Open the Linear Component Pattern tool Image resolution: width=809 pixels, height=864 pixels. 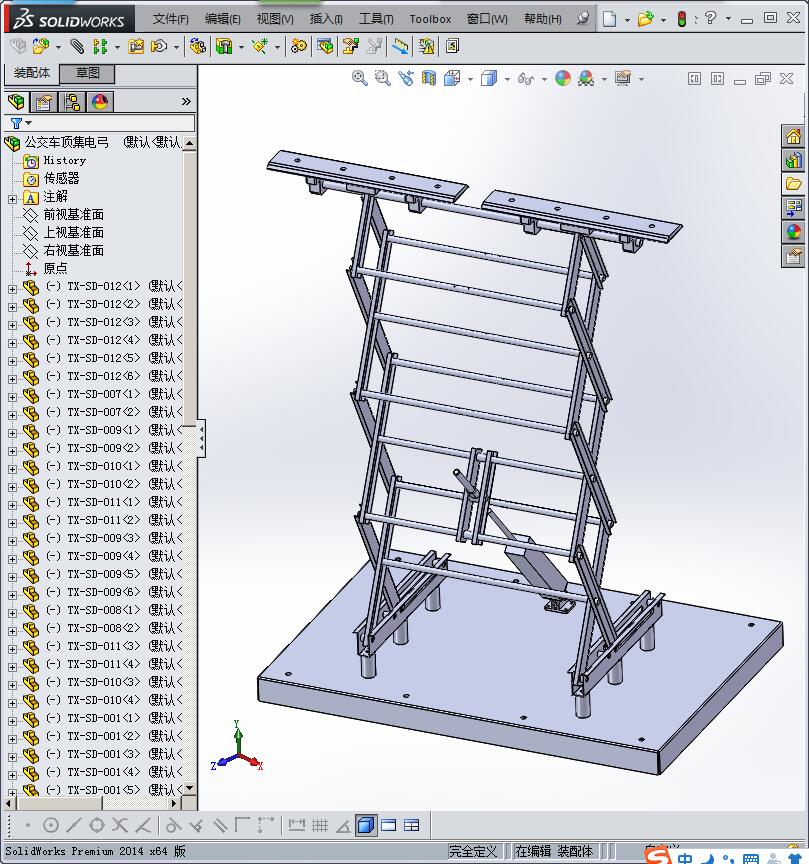click(100, 46)
